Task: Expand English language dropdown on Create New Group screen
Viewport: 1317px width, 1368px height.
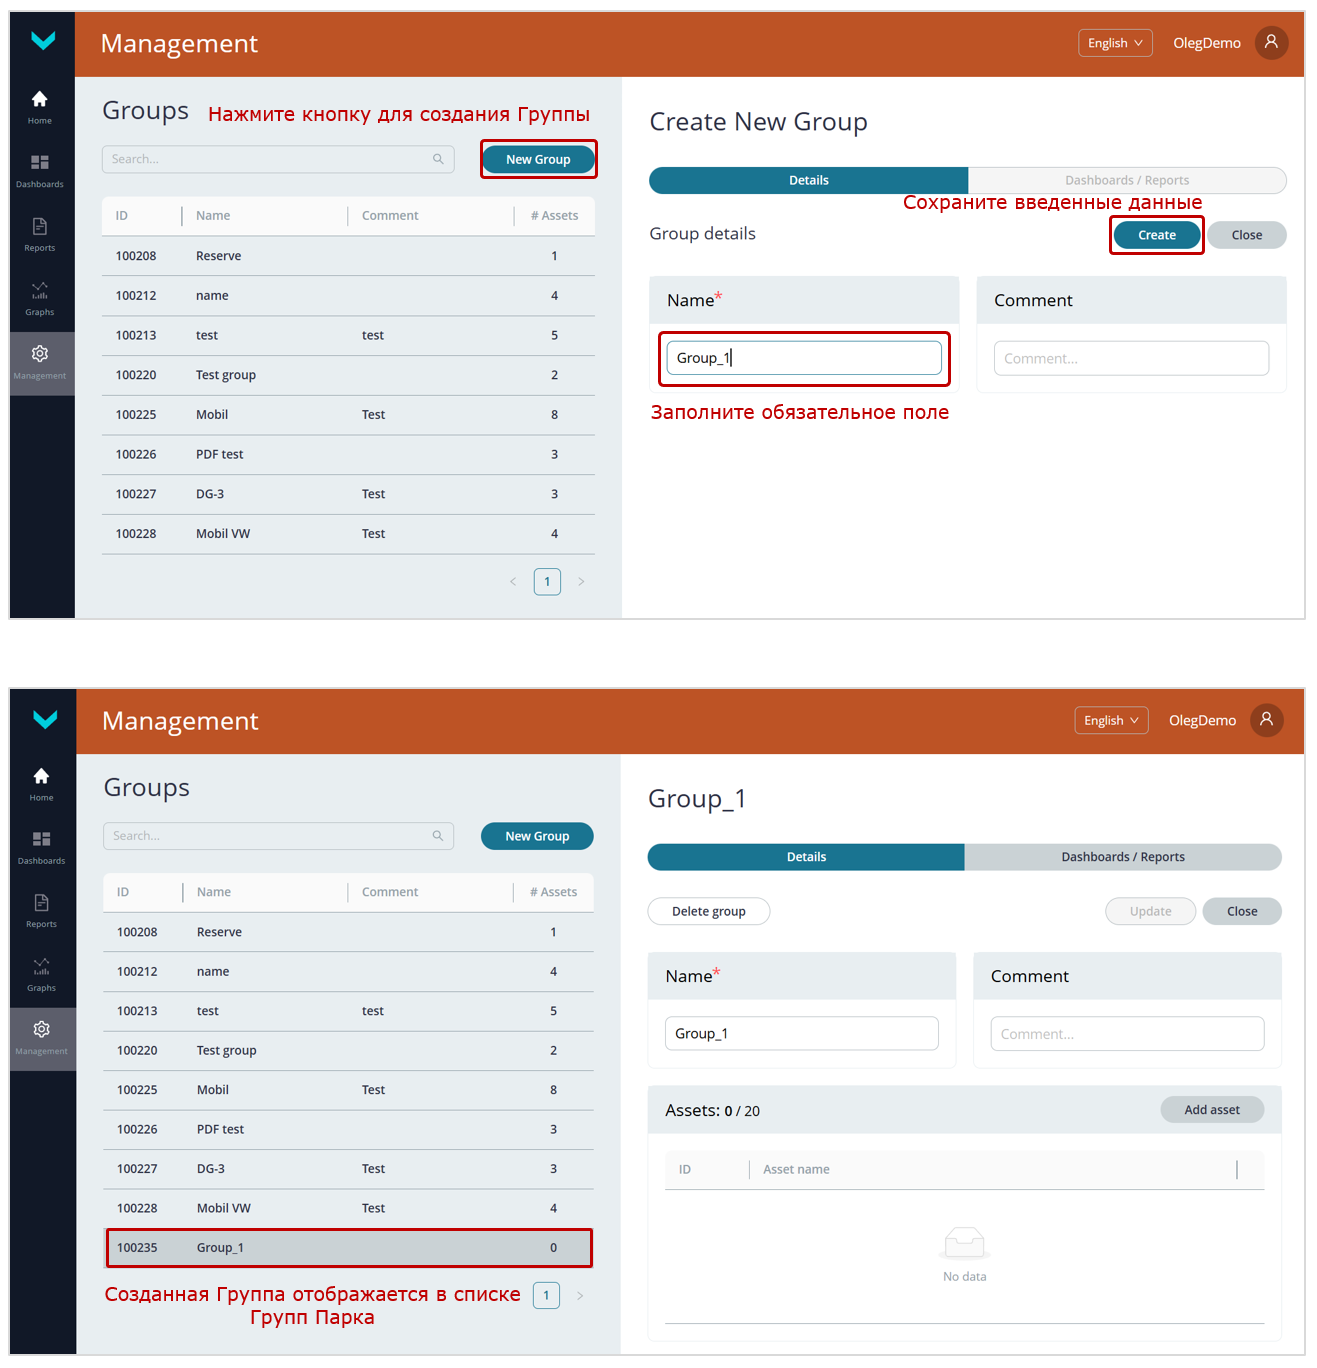Action: (x=1115, y=43)
